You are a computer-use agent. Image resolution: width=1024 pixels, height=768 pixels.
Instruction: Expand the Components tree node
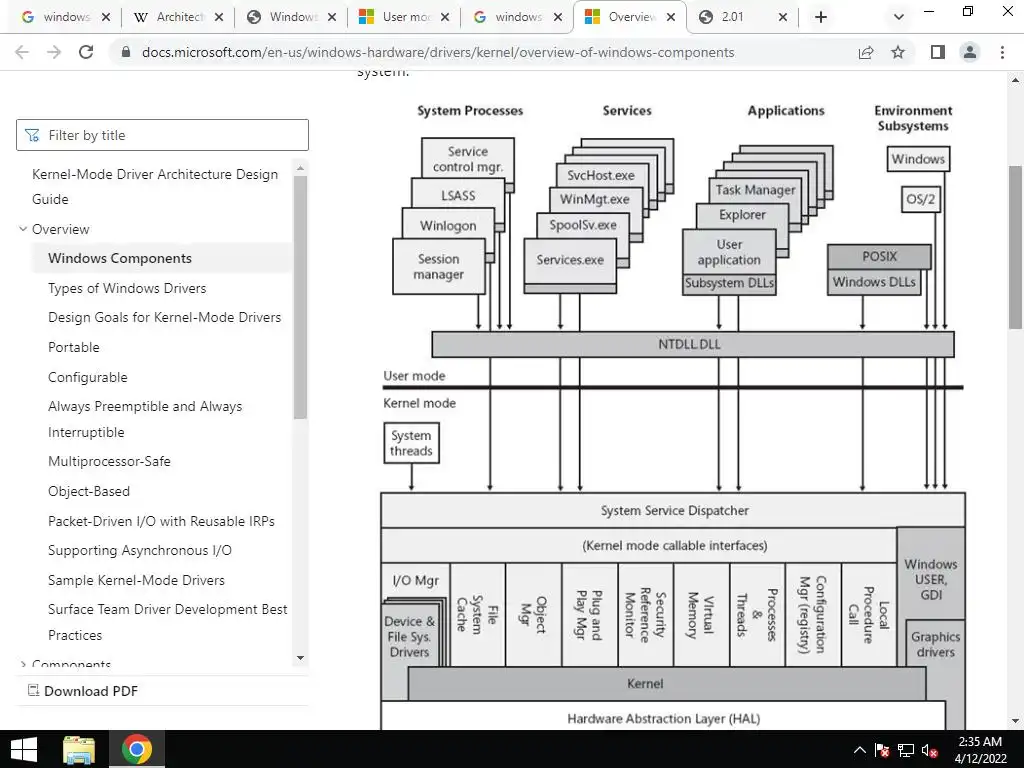coord(23,664)
